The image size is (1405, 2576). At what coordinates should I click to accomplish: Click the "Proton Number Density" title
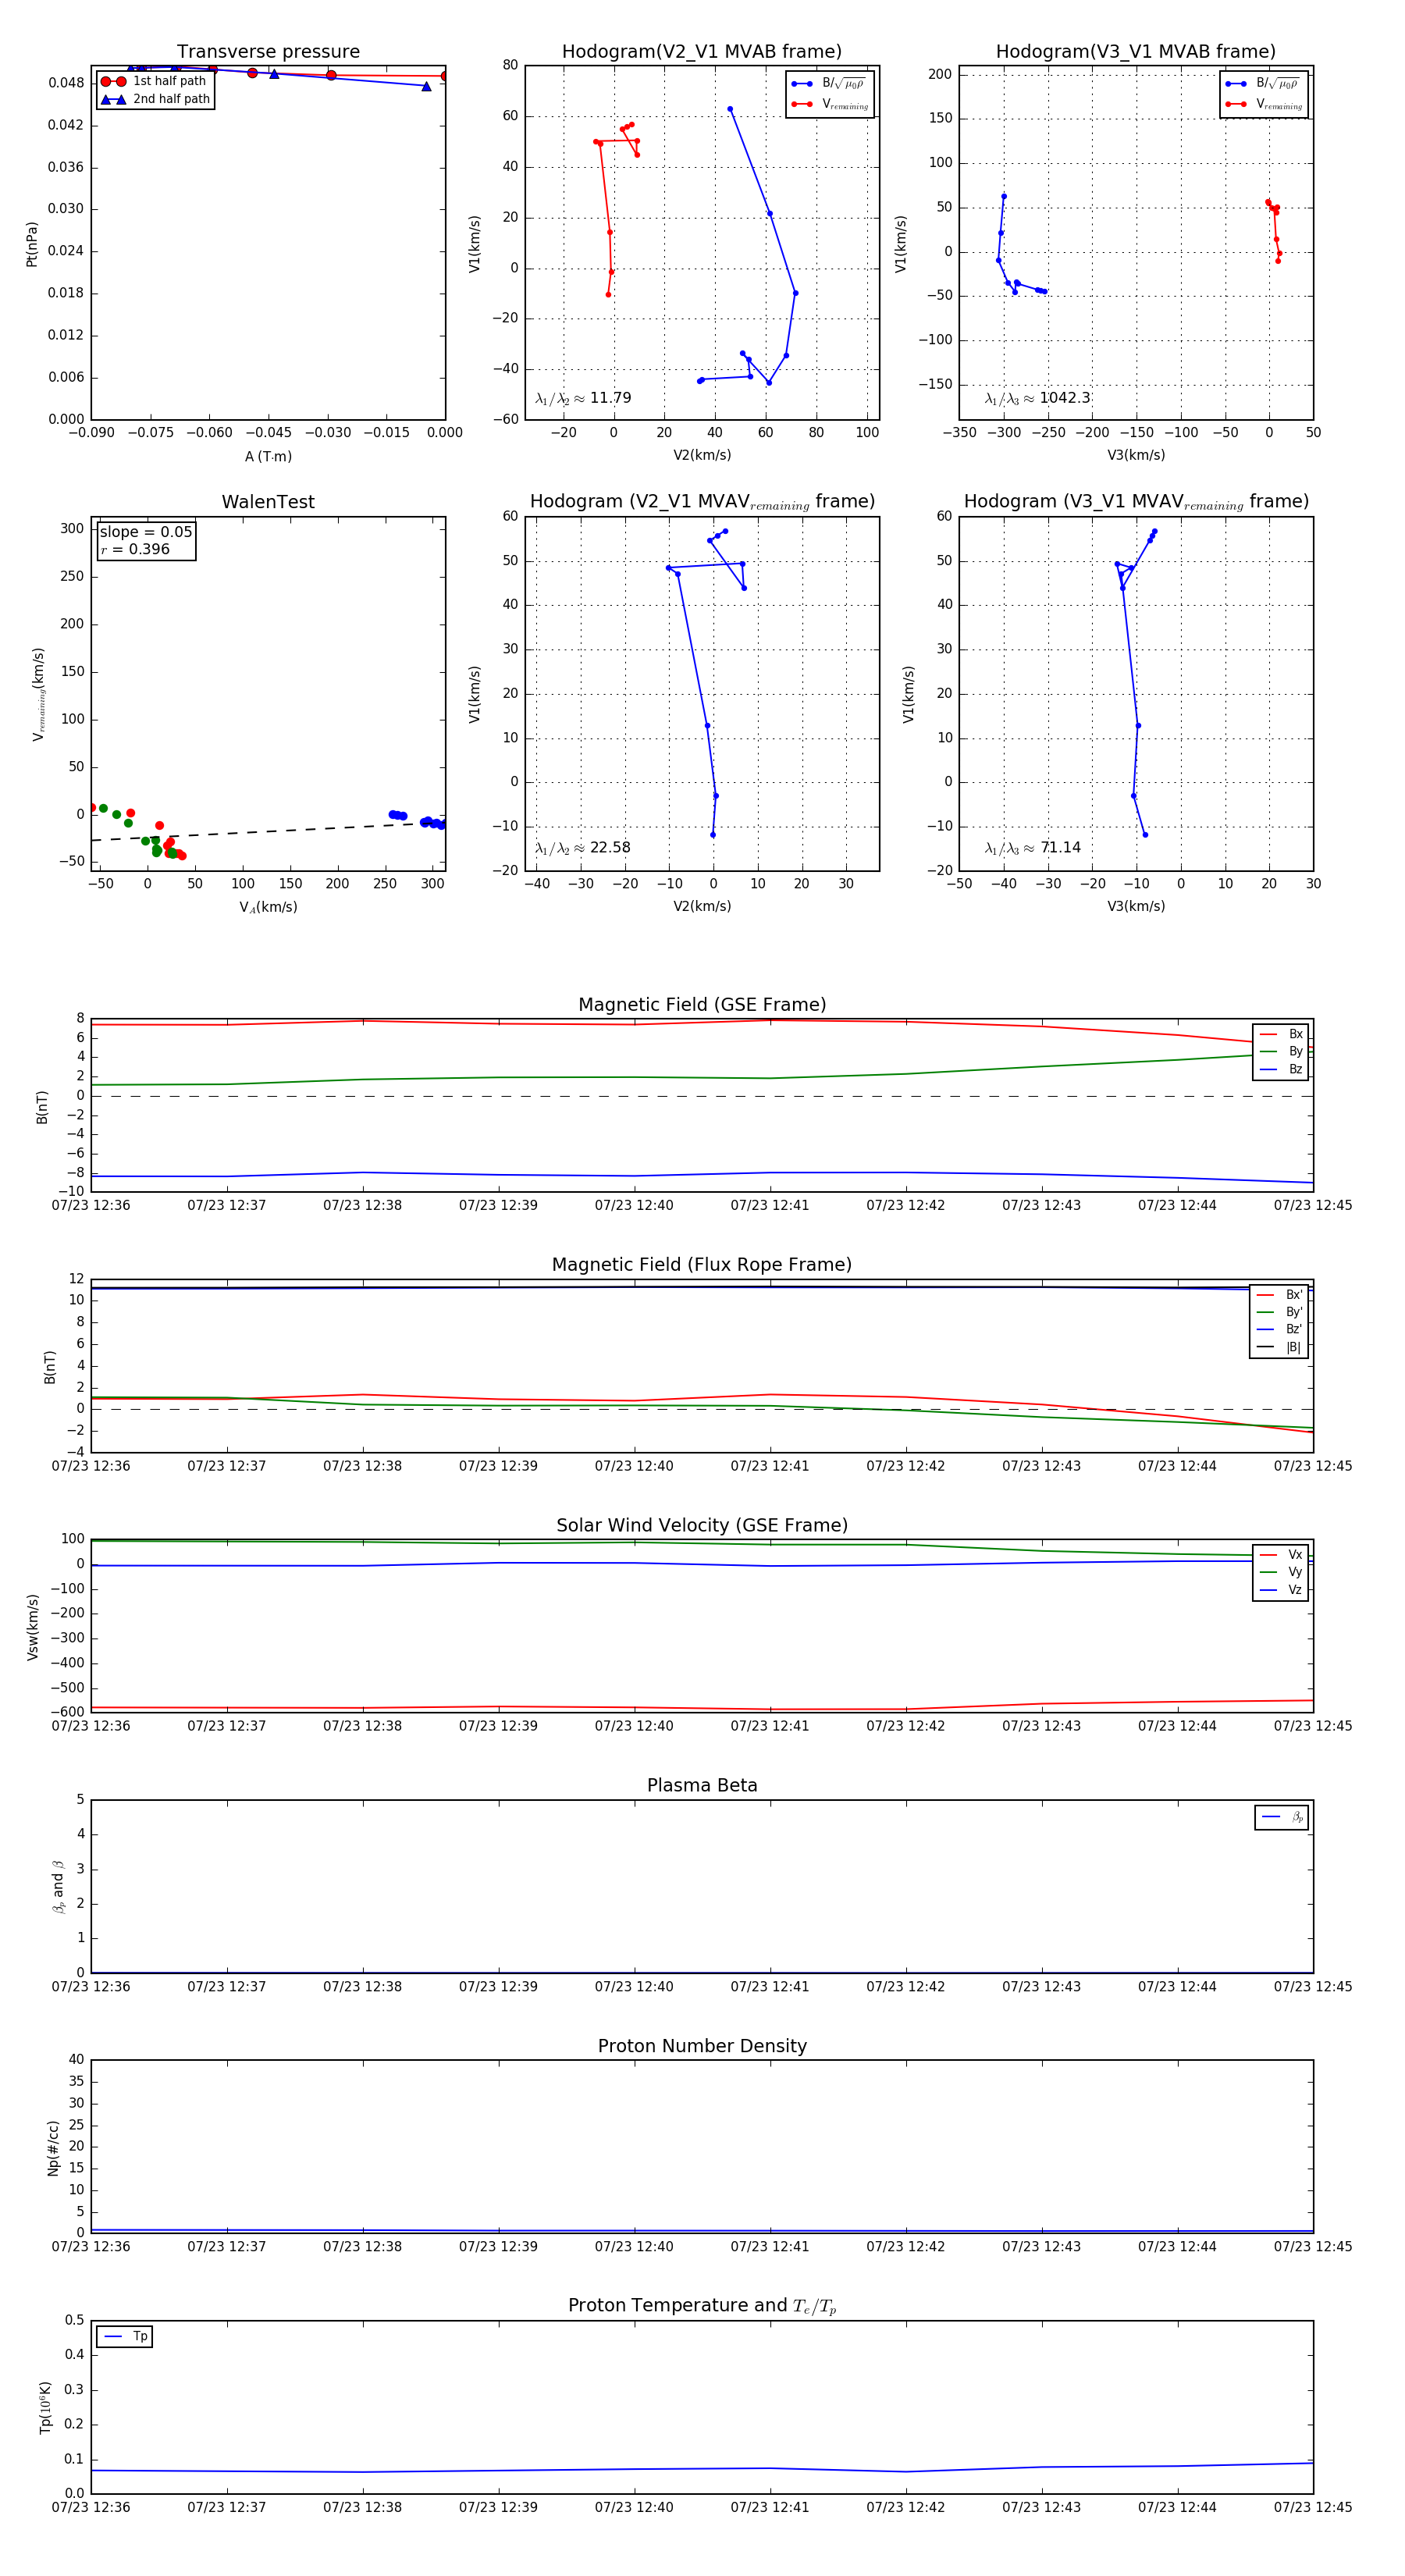click(702, 2046)
